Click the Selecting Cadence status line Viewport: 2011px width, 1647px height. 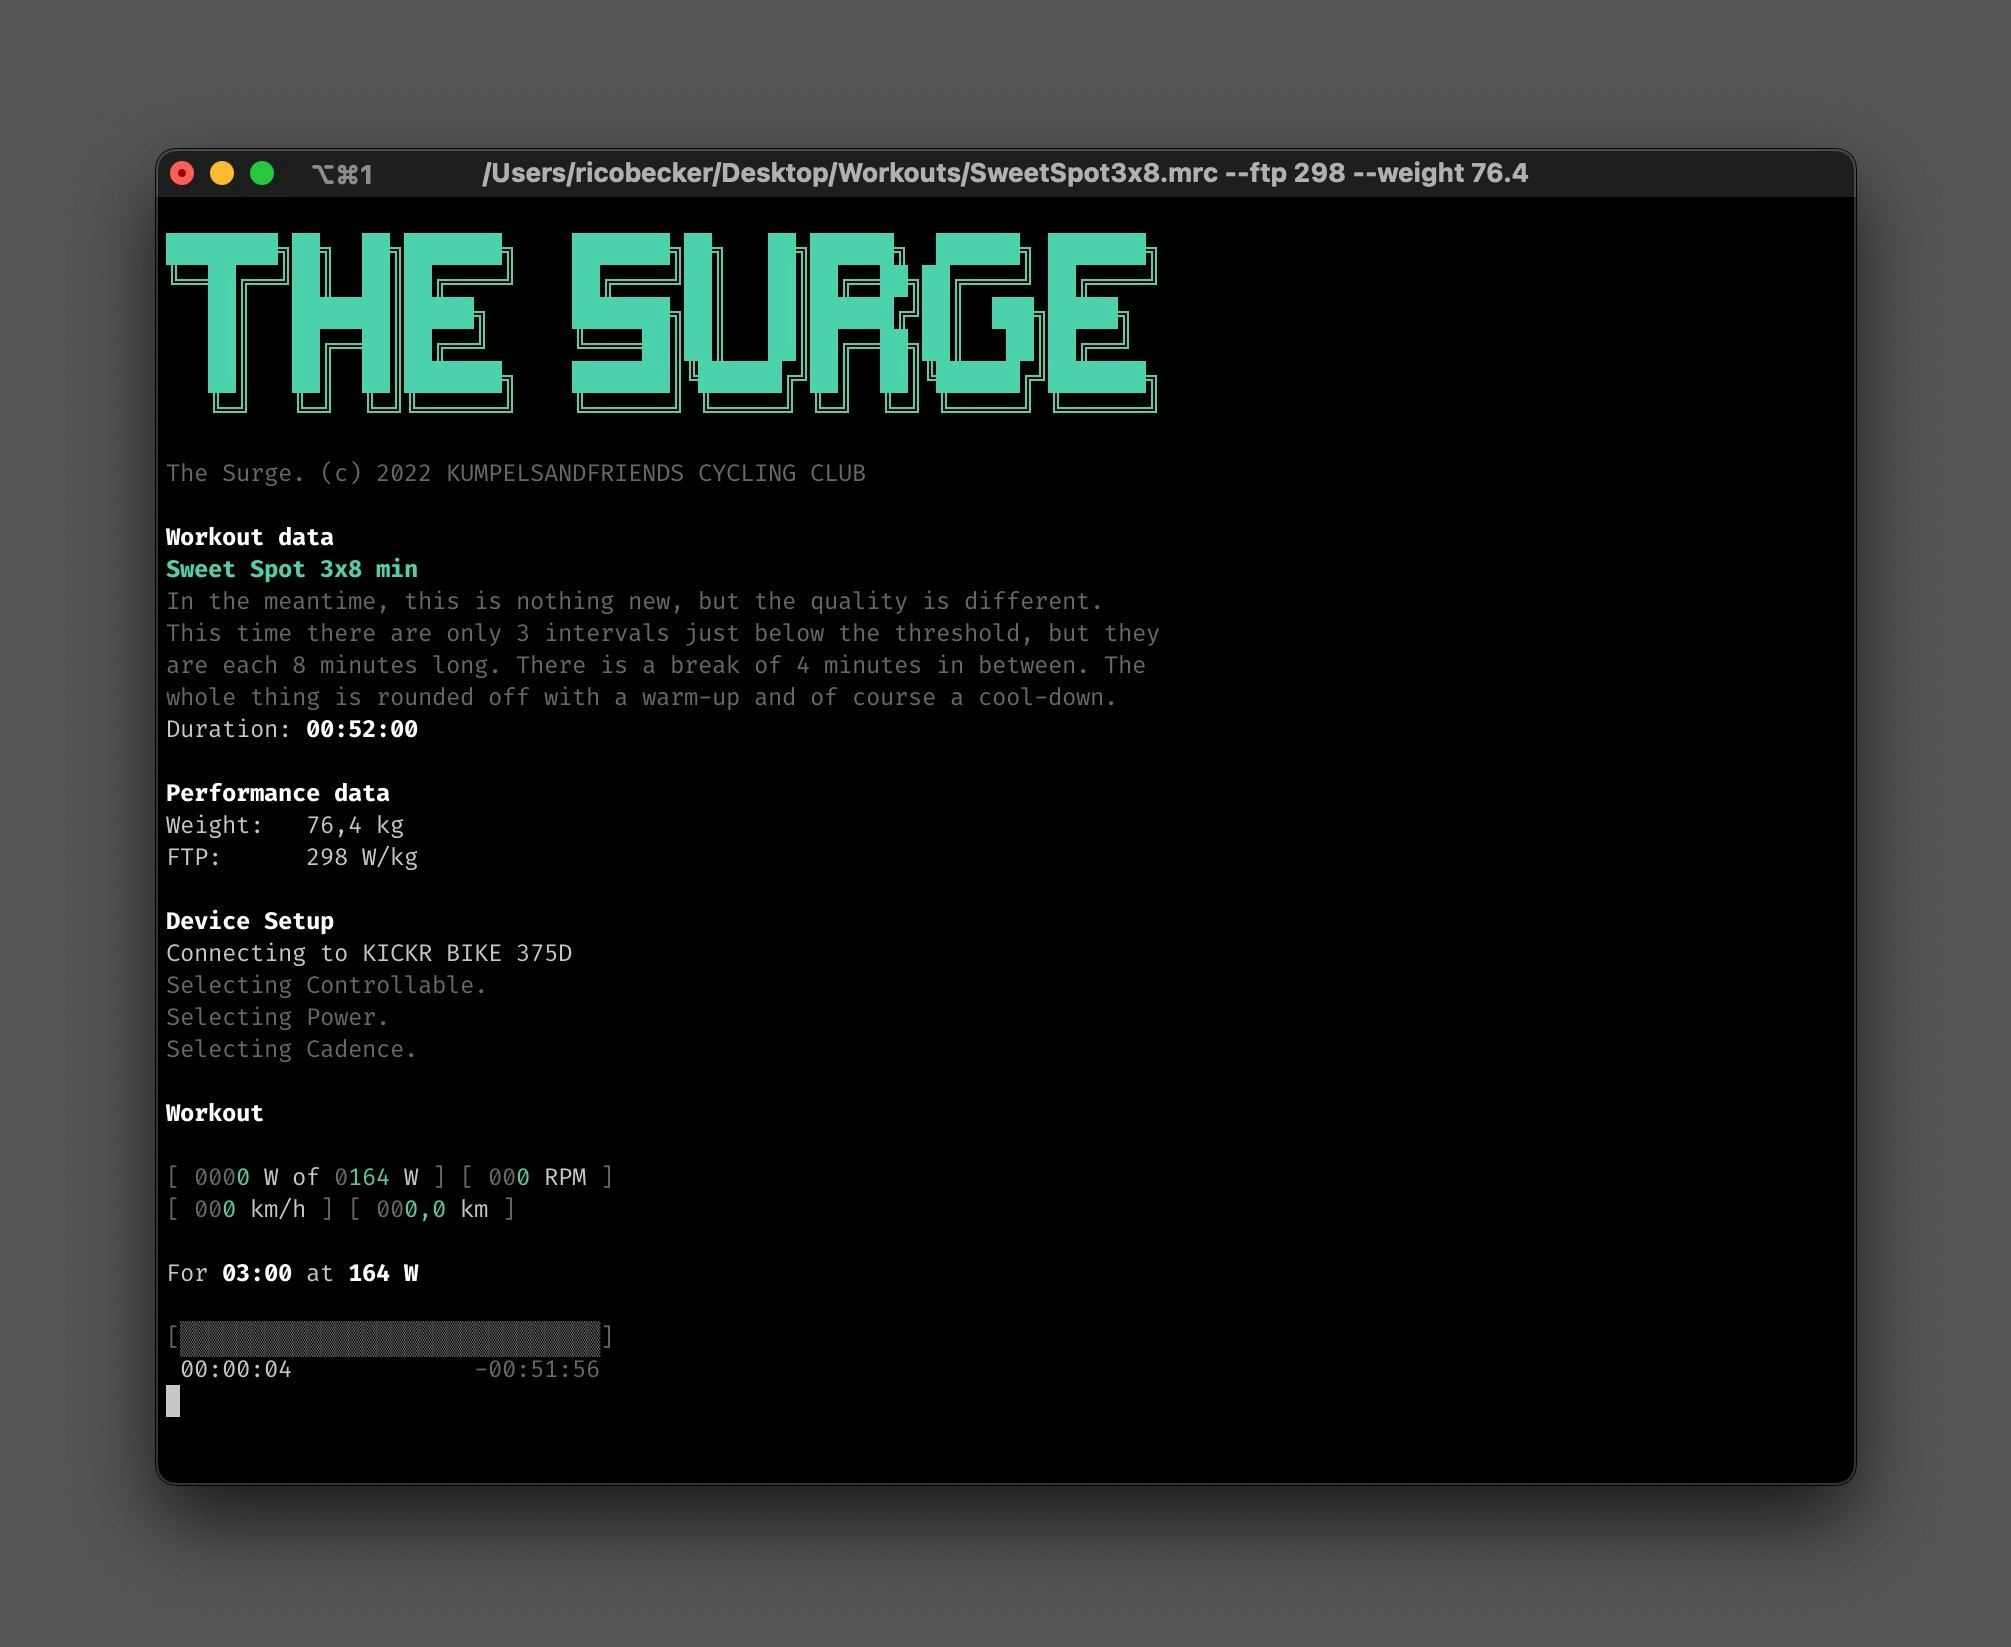pyautogui.click(x=291, y=1049)
